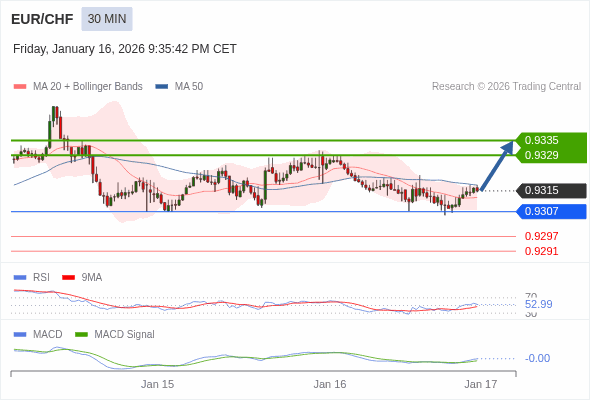Click the Jan 15 axis label

pos(157,384)
